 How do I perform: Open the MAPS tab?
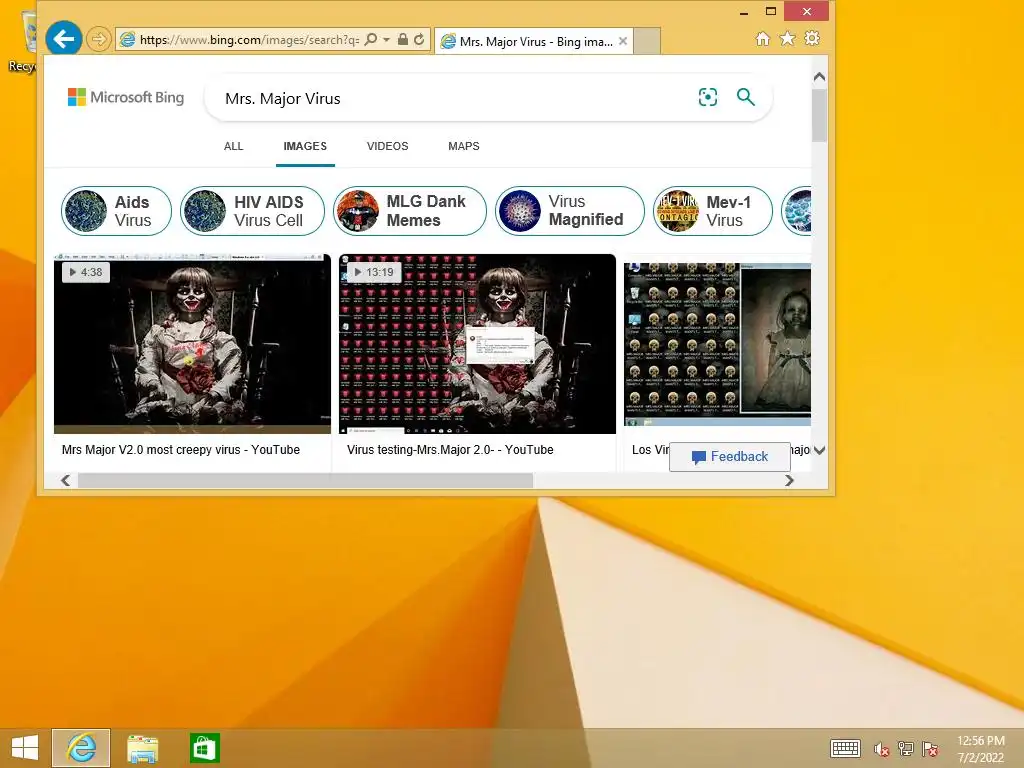click(x=464, y=146)
